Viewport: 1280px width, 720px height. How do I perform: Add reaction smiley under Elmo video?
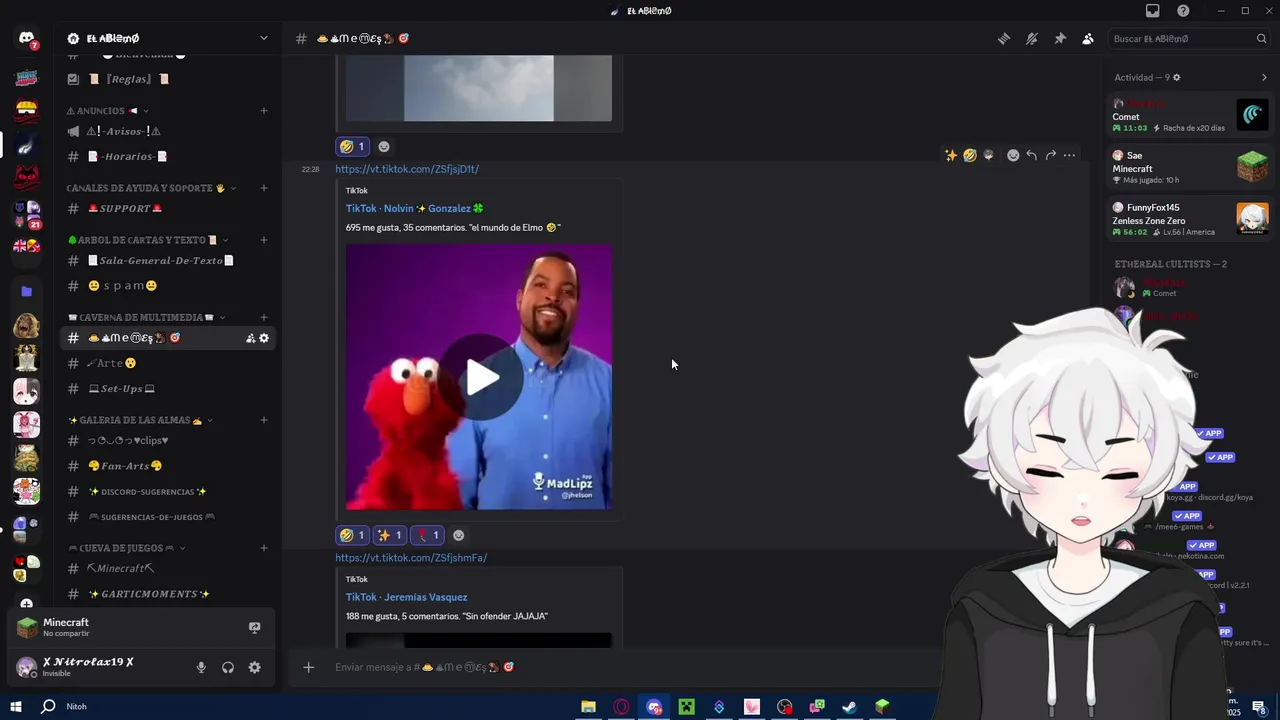(x=458, y=535)
